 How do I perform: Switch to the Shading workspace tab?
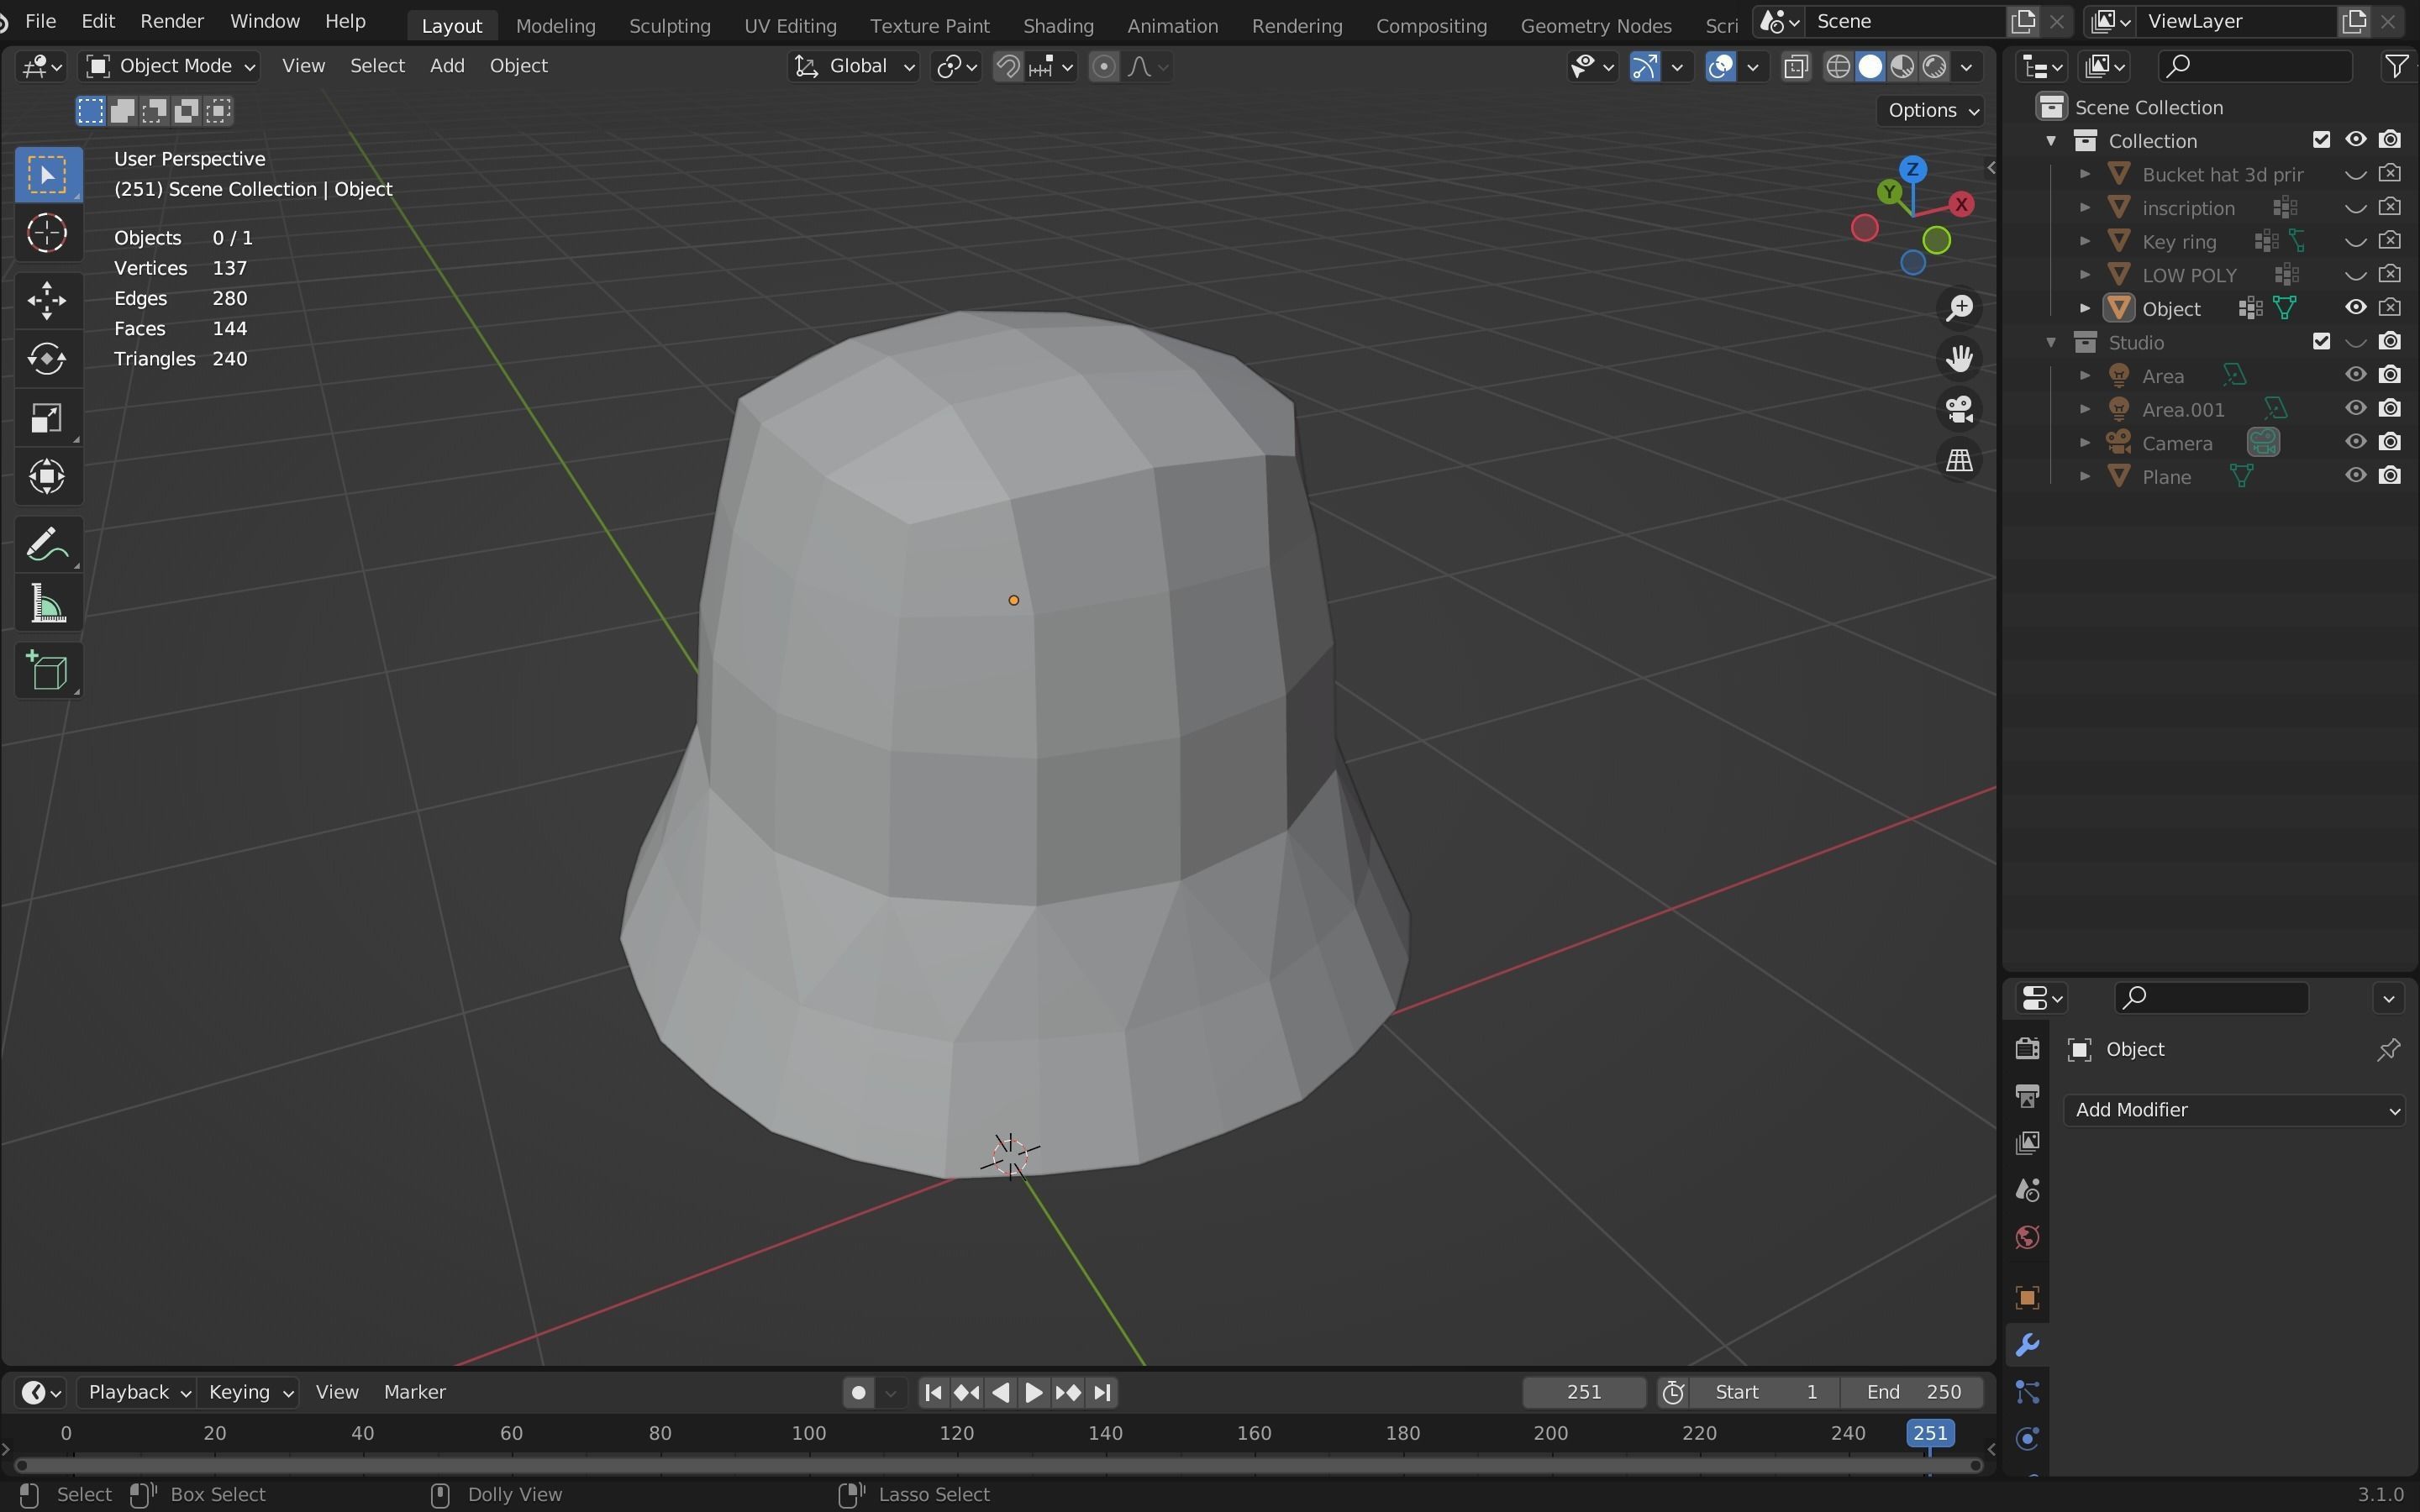(1058, 26)
